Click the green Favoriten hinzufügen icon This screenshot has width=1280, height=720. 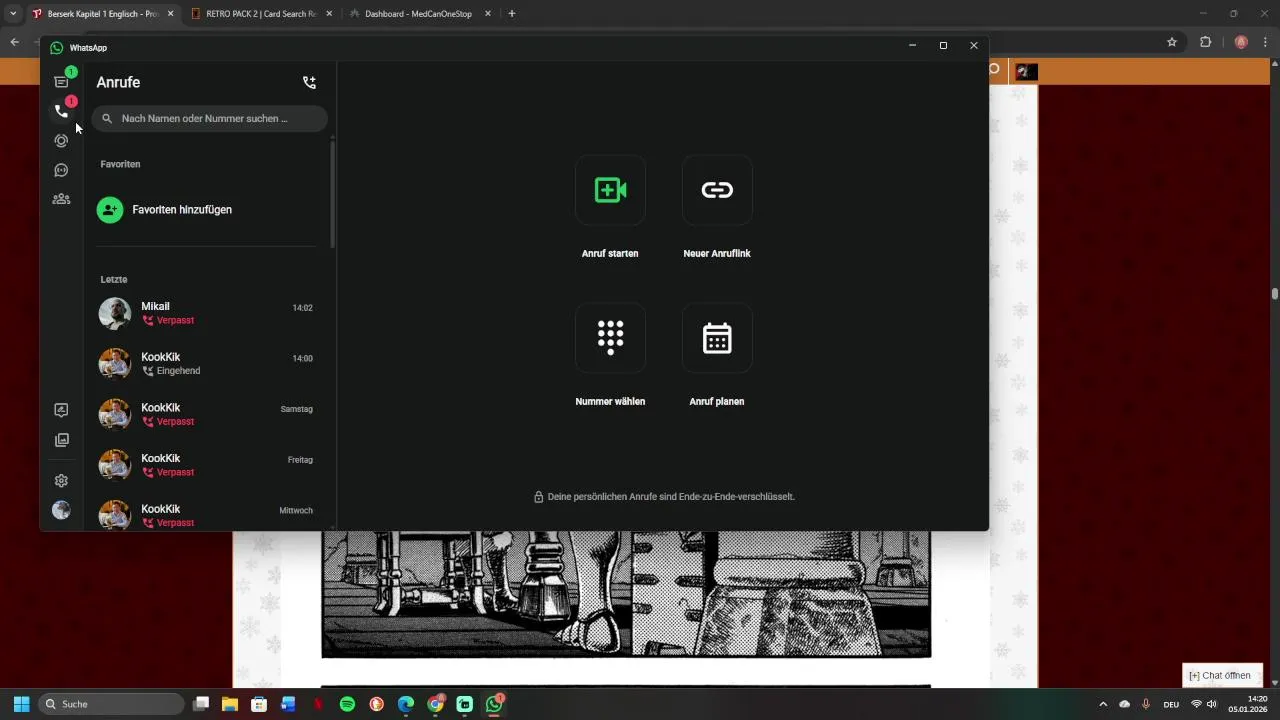[110, 210]
